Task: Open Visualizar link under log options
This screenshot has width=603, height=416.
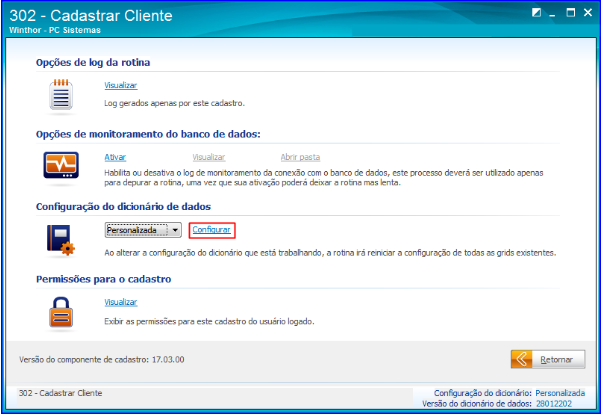Action: point(121,85)
